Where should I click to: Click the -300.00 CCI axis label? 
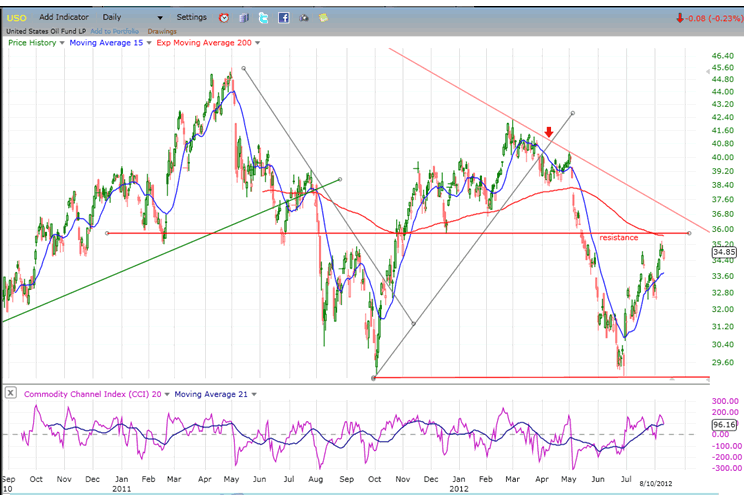tap(725, 468)
